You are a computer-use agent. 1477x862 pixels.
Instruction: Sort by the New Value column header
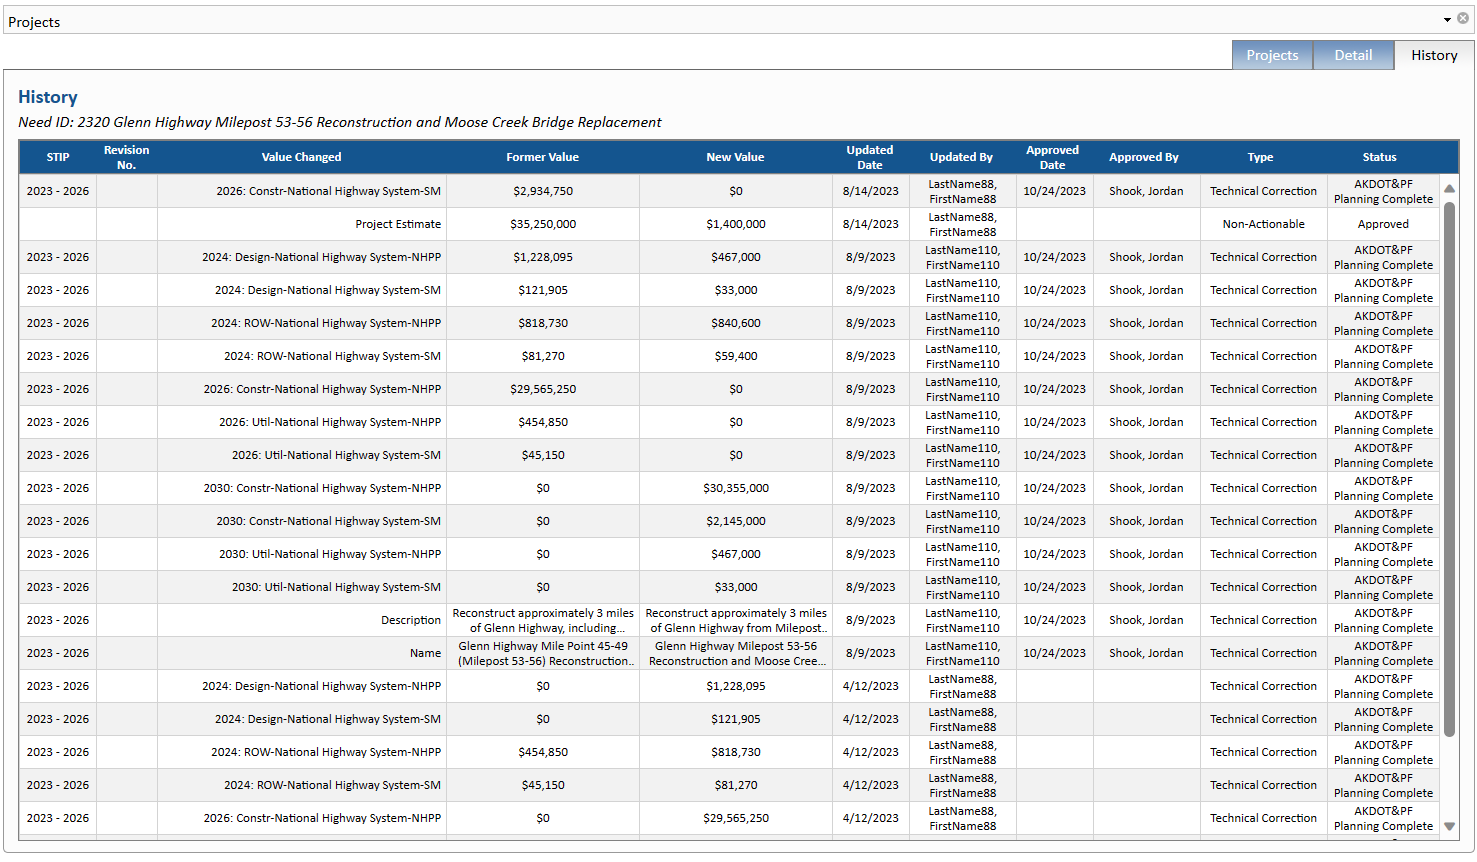tap(735, 157)
